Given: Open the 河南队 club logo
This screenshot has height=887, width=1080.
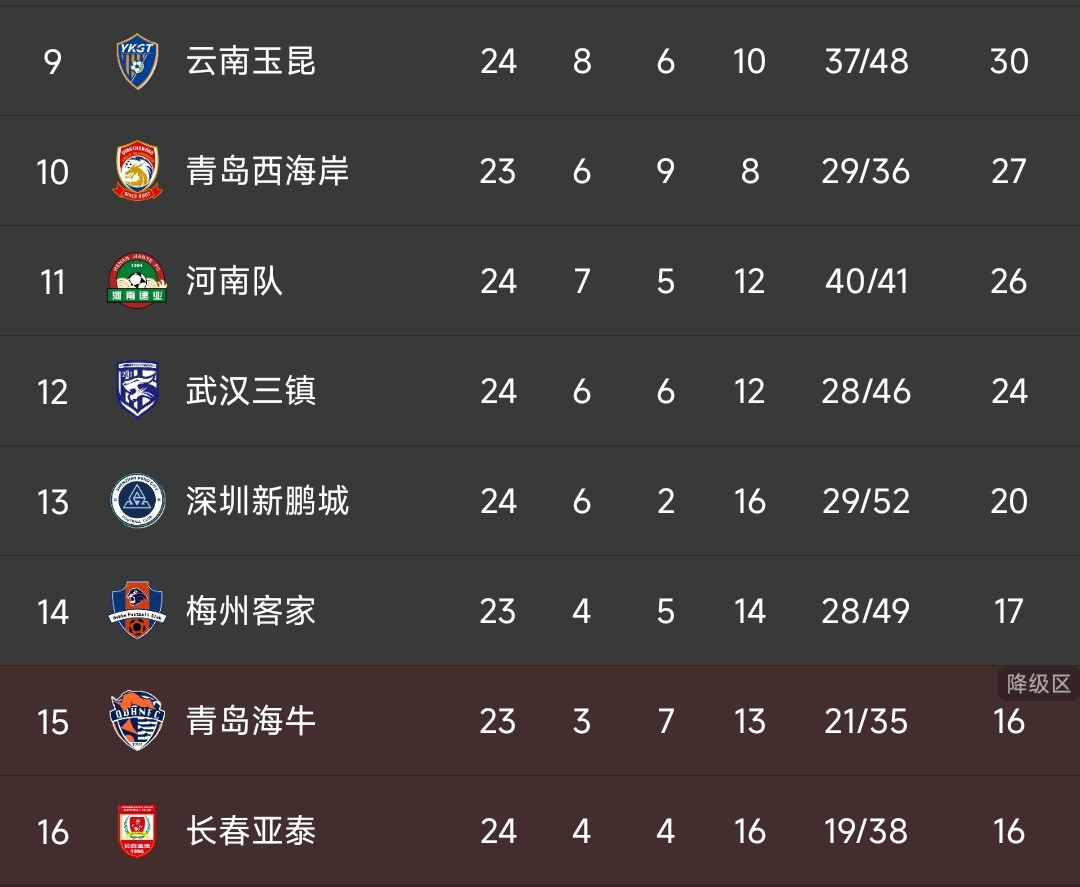Looking at the screenshot, I should pyautogui.click(x=137, y=281).
